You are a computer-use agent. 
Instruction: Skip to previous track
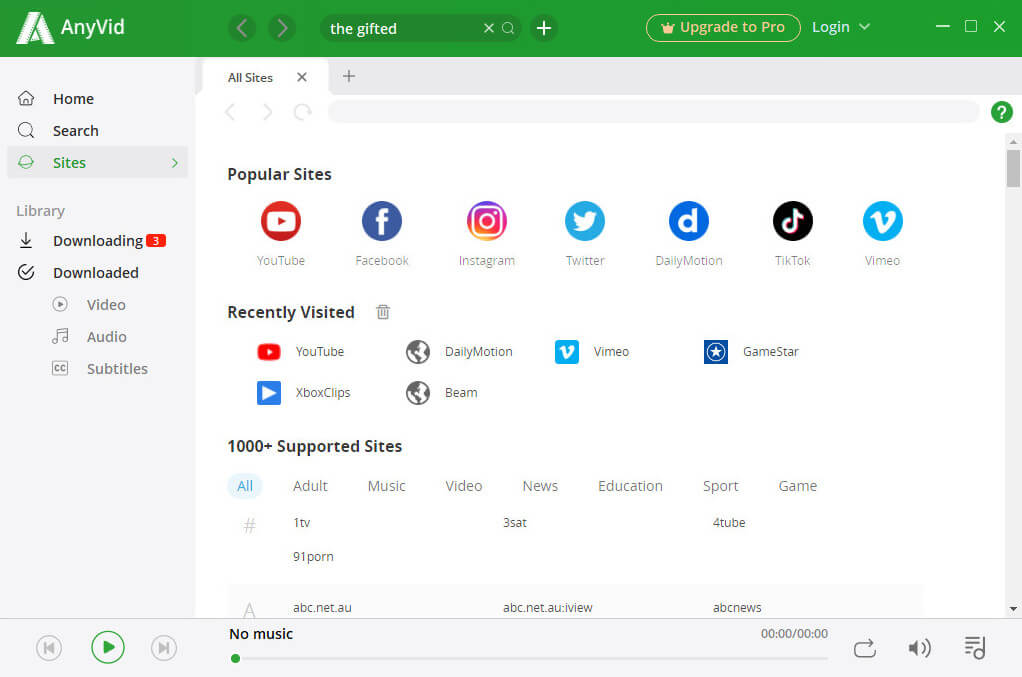click(x=49, y=648)
